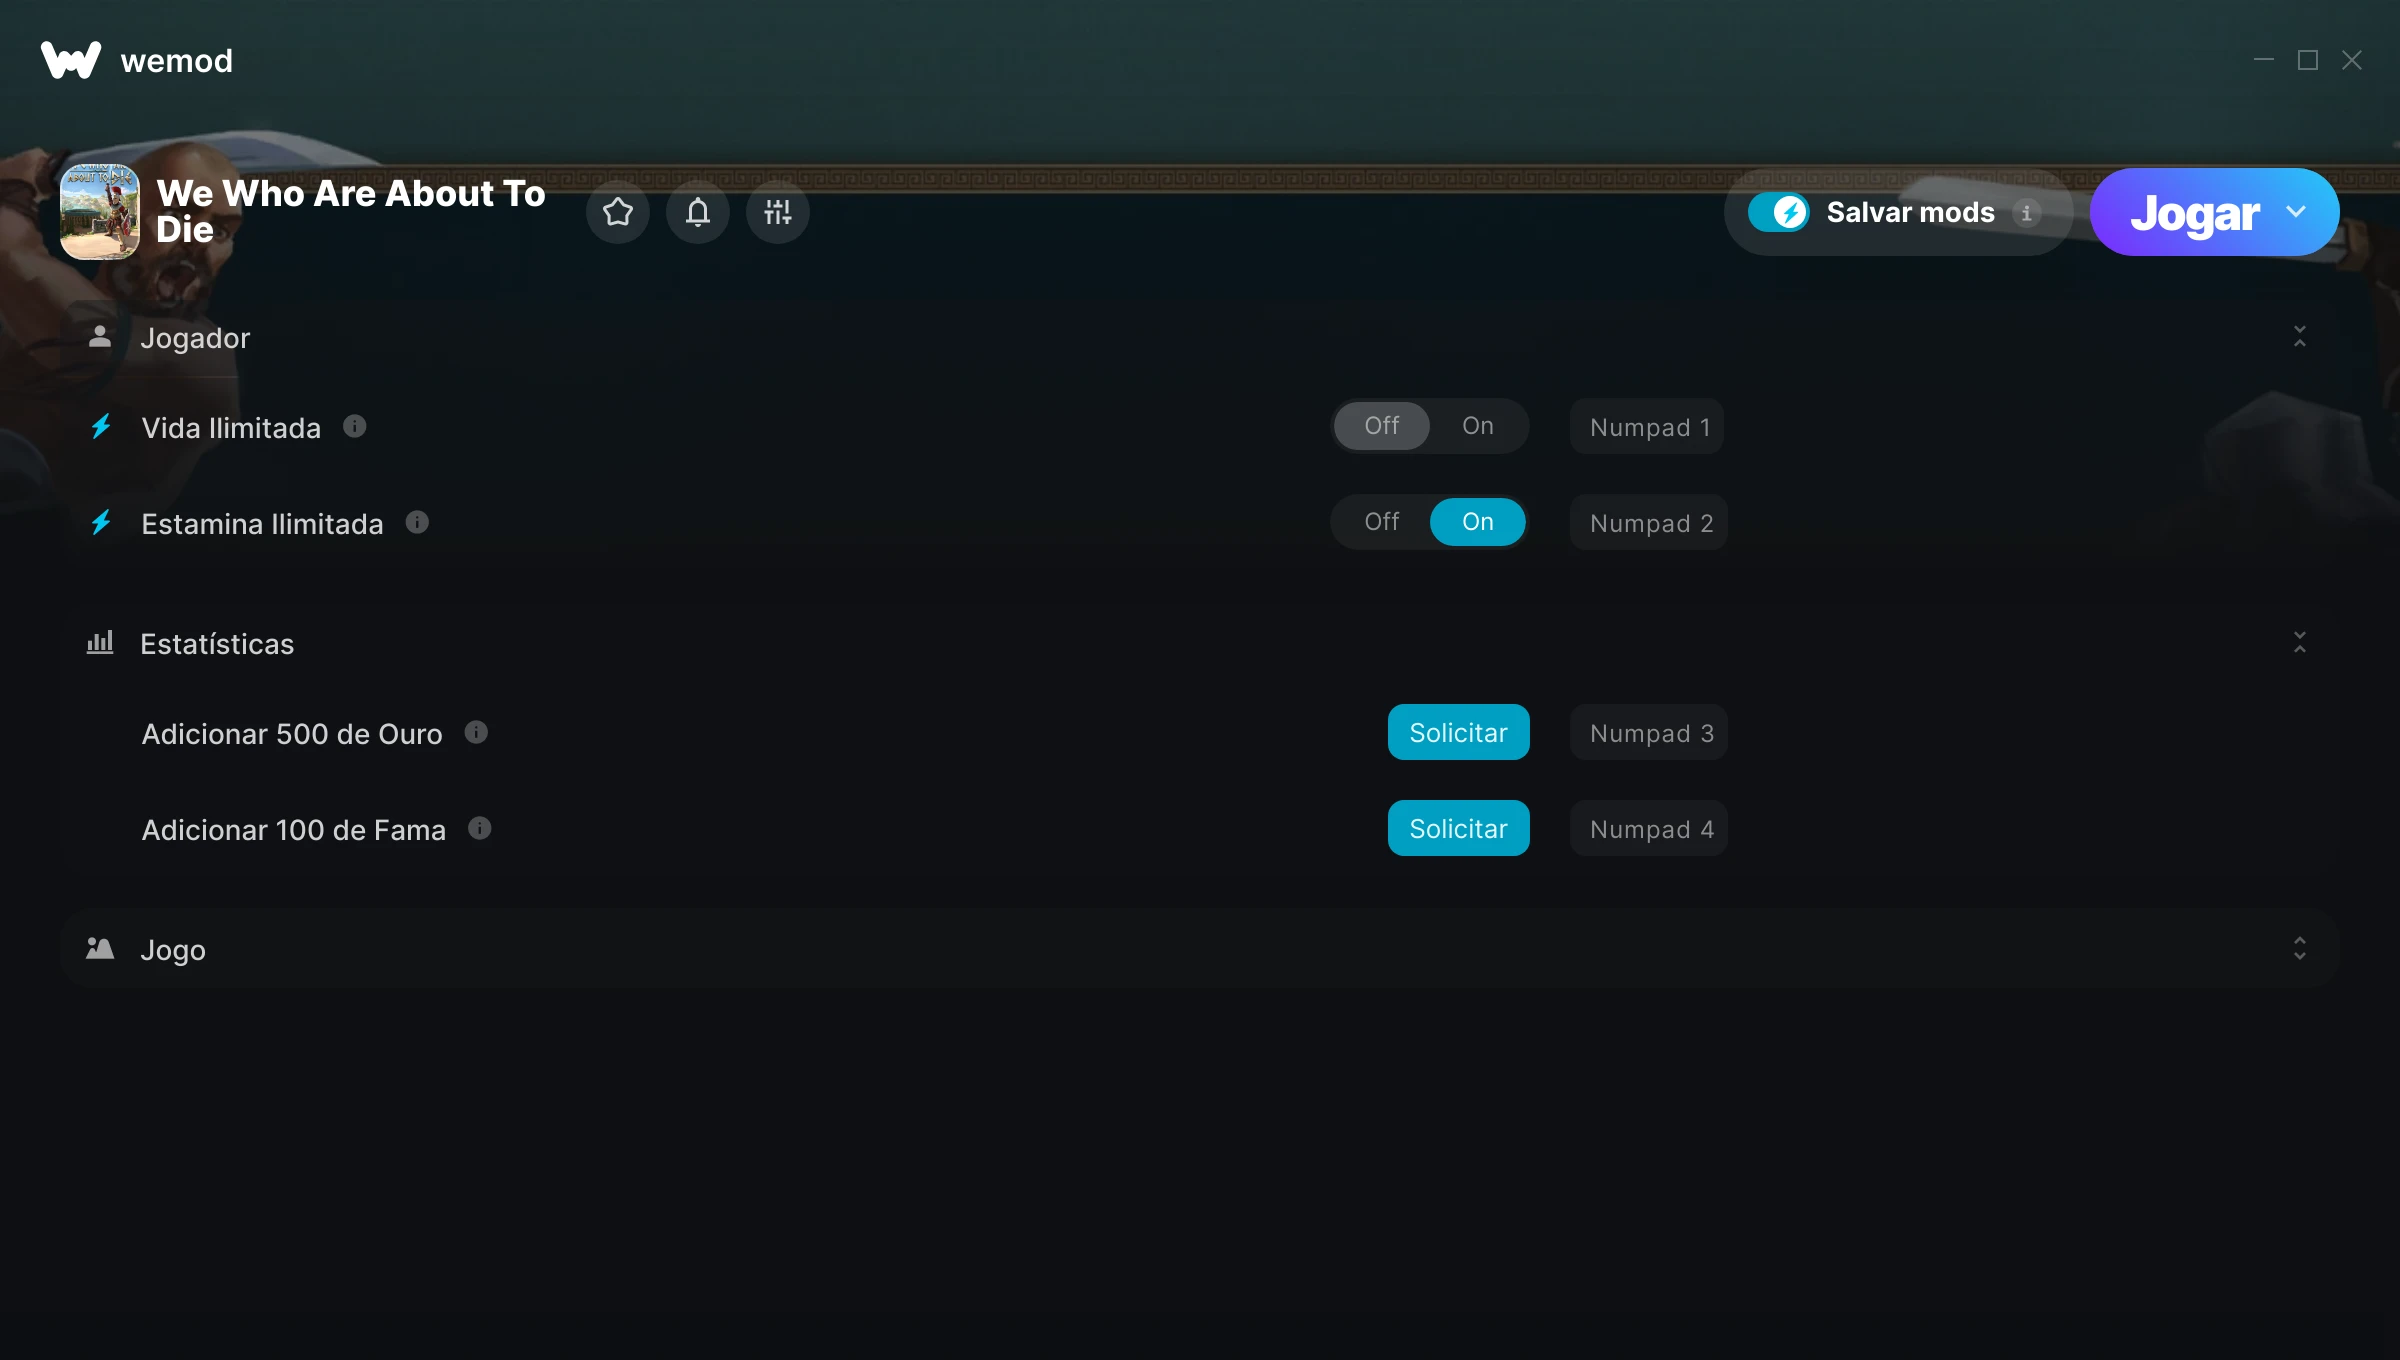Image resolution: width=2400 pixels, height=1360 pixels.
Task: Click the WeMod logo icon
Action: pyautogui.click(x=71, y=60)
